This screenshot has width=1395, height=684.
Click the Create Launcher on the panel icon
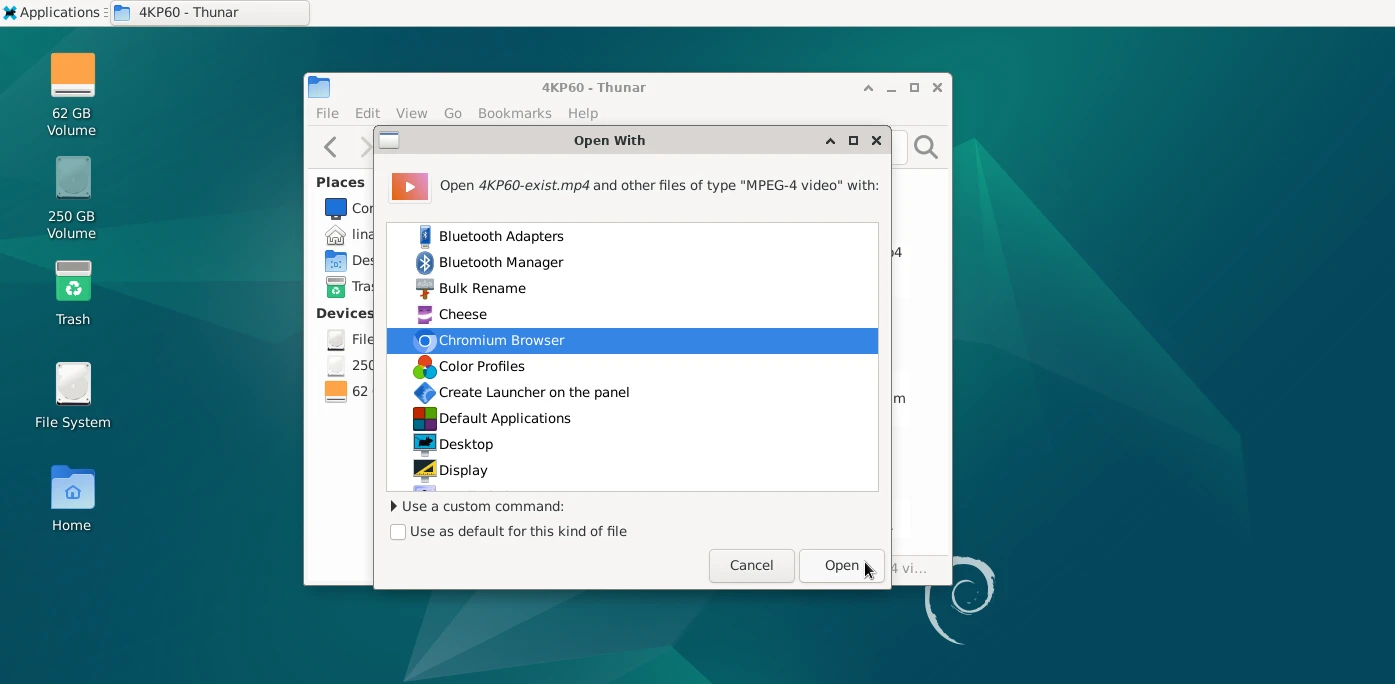[x=425, y=393]
